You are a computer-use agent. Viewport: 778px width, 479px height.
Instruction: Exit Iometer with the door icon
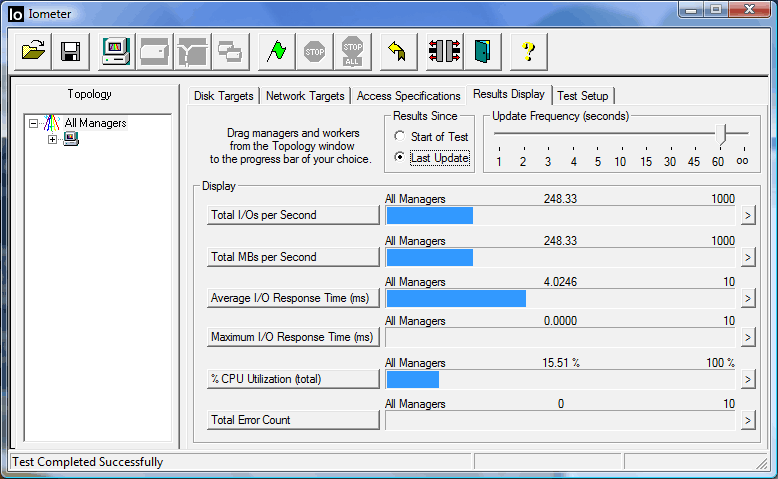tap(482, 51)
